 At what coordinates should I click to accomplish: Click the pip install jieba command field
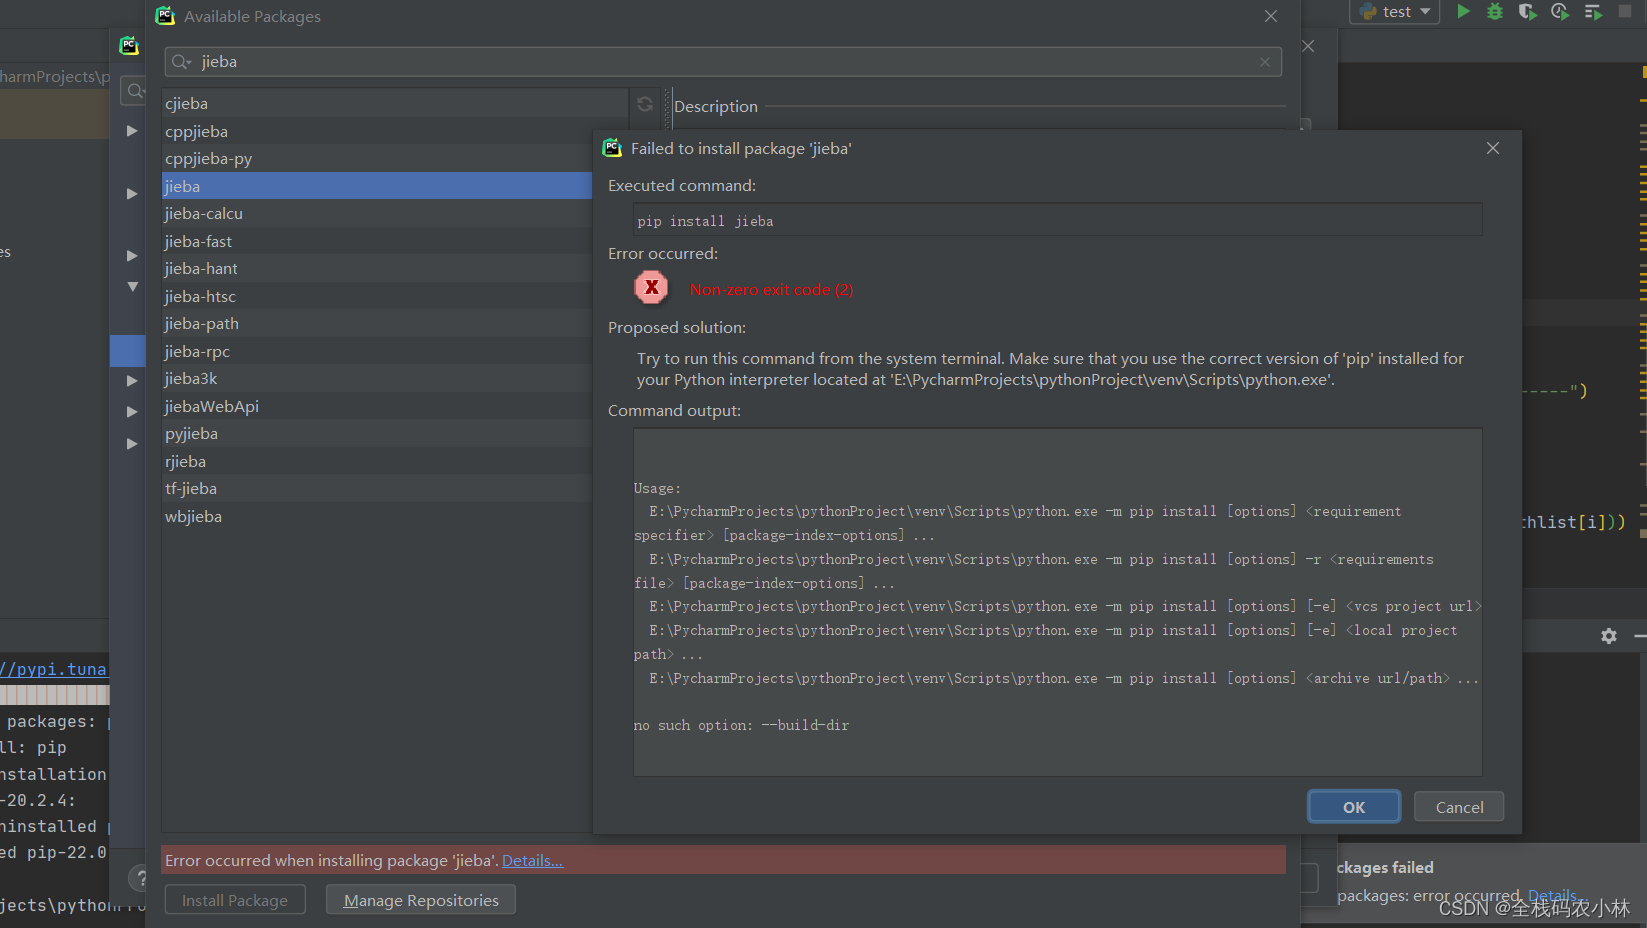tap(1058, 221)
